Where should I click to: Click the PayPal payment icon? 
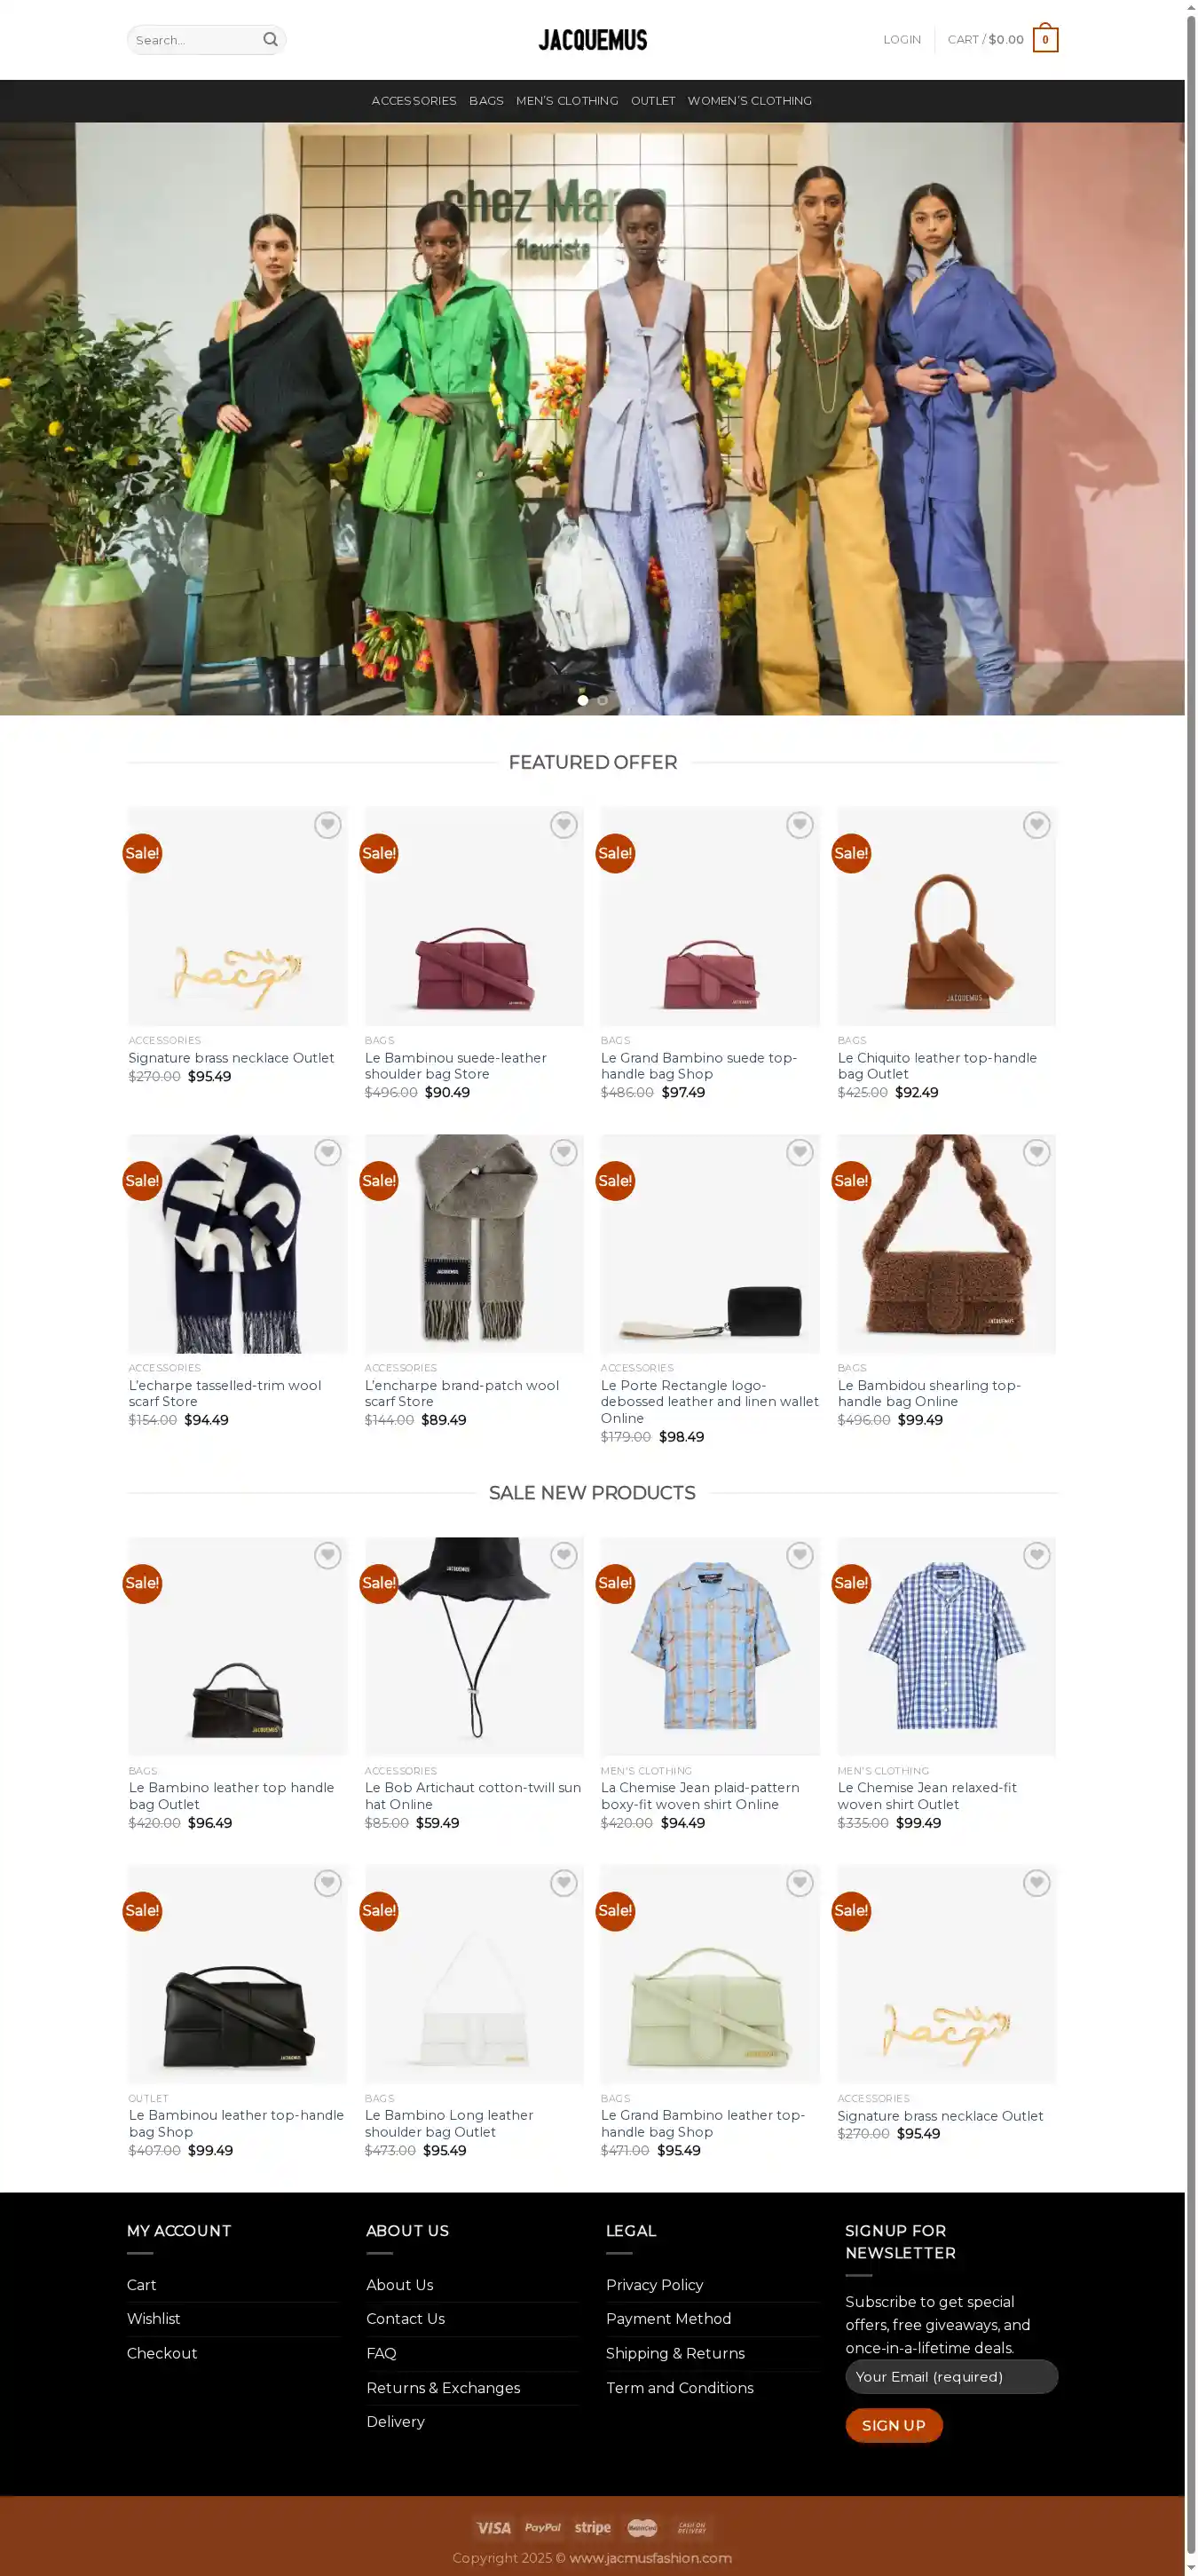pyautogui.click(x=543, y=2528)
